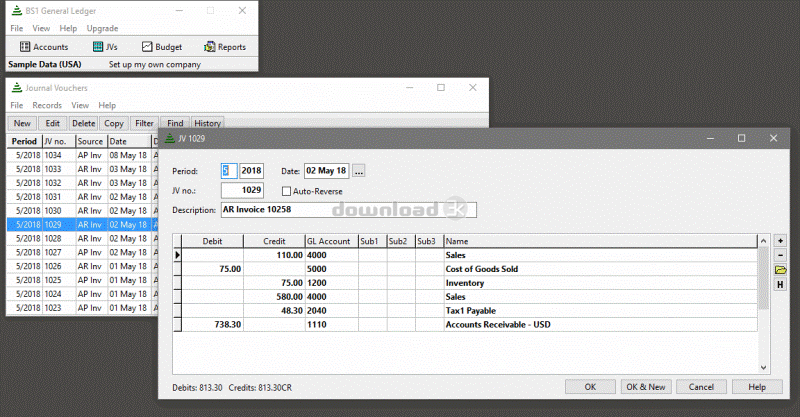Open the Budget chart icon

tap(147, 47)
